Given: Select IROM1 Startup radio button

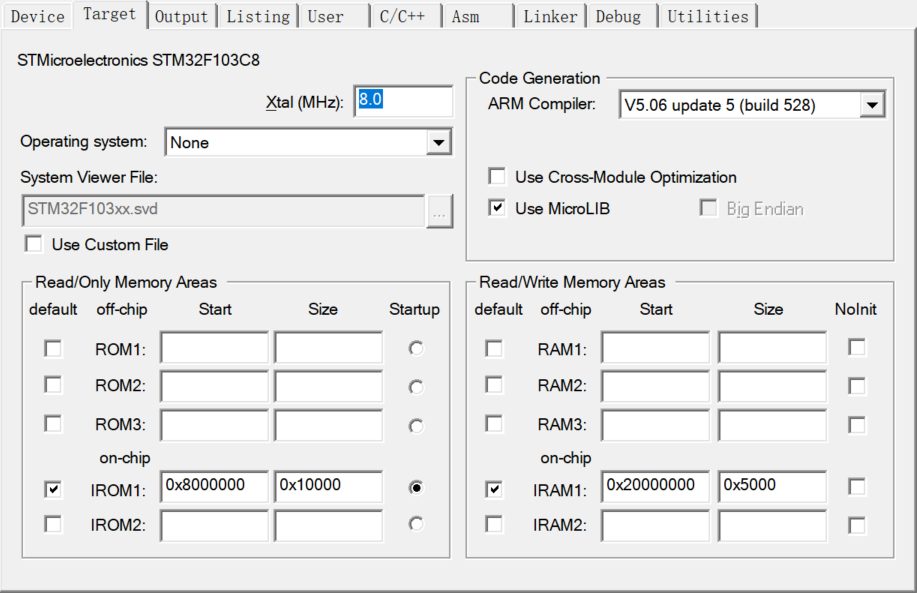Looking at the screenshot, I should click(416, 487).
